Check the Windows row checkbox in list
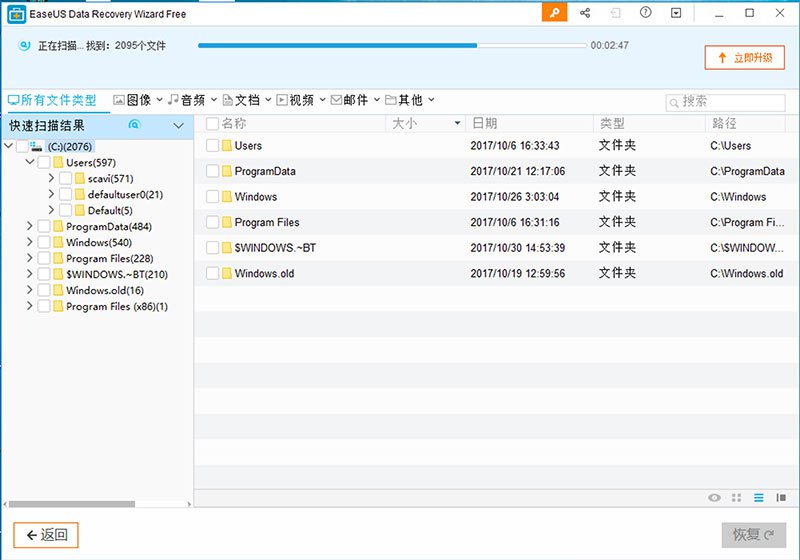Screen dimensions: 800x560 212,196
